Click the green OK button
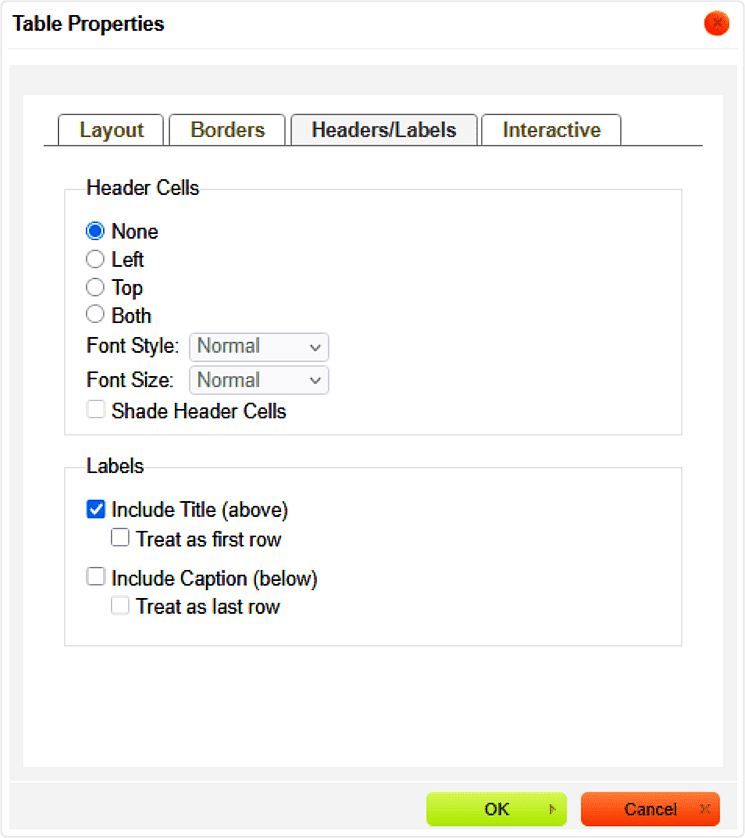Screen dimensions: 745x838 495,809
